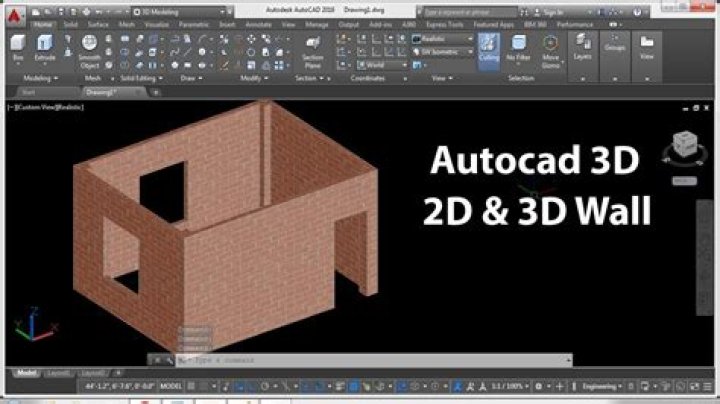This screenshot has width=720, height=404.
Task: Click the No Filter selection icon
Action: (x=517, y=46)
